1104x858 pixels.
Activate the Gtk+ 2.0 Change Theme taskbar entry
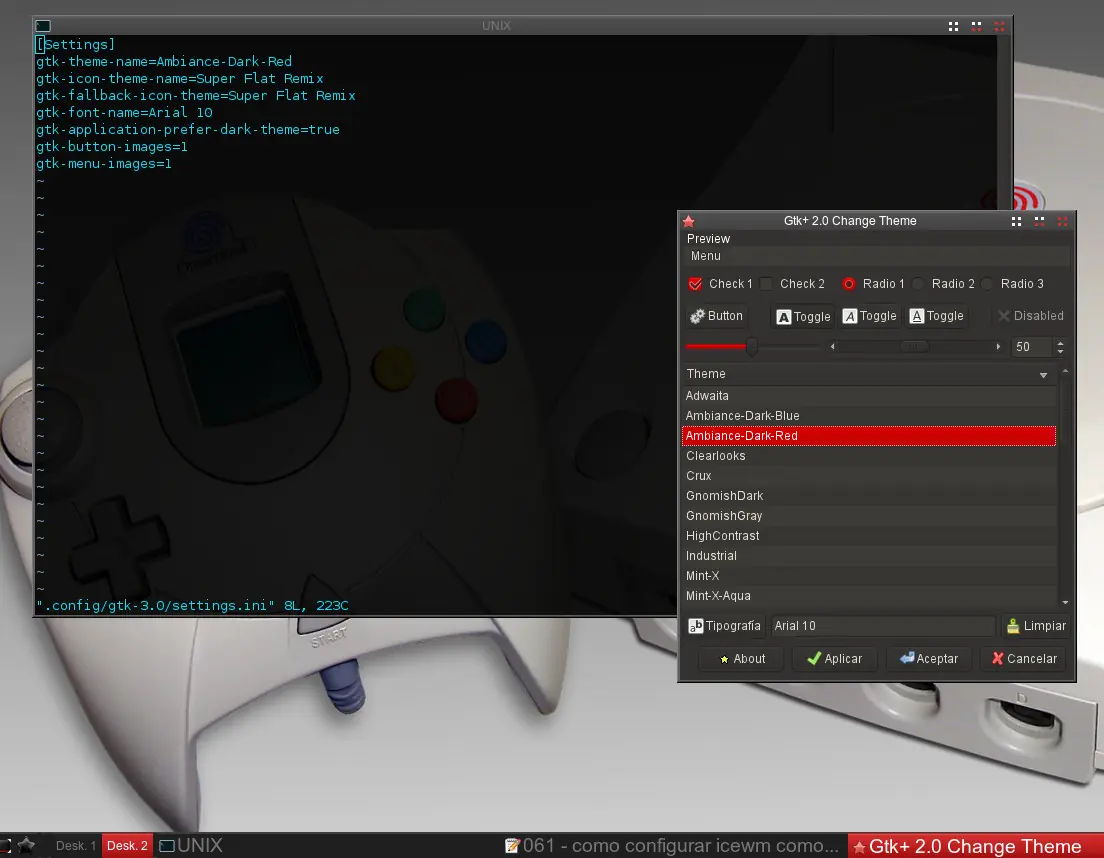tap(975, 845)
